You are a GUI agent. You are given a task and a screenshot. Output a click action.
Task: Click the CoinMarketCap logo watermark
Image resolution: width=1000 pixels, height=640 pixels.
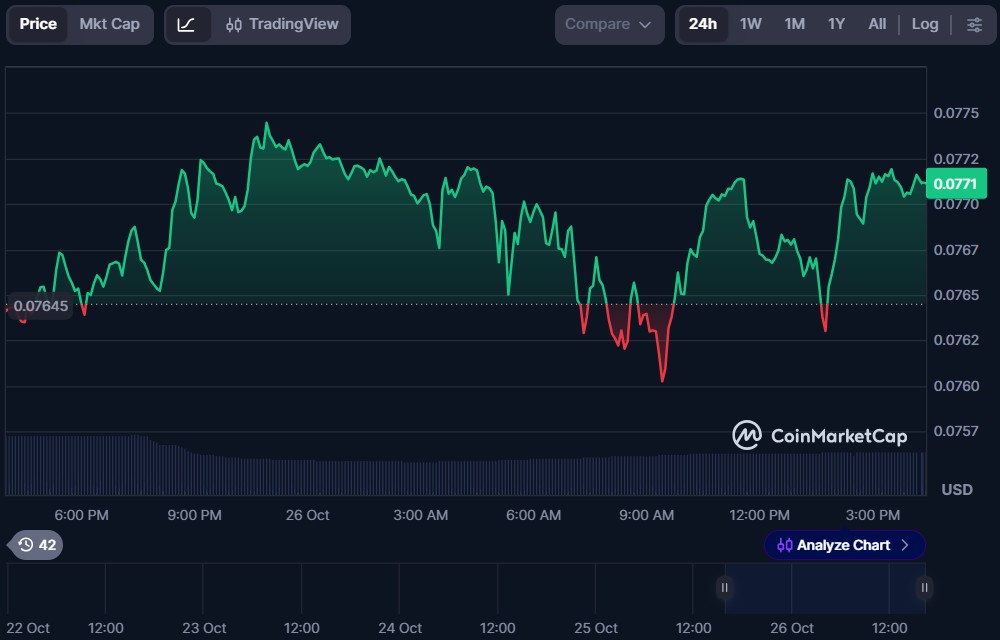coord(820,435)
